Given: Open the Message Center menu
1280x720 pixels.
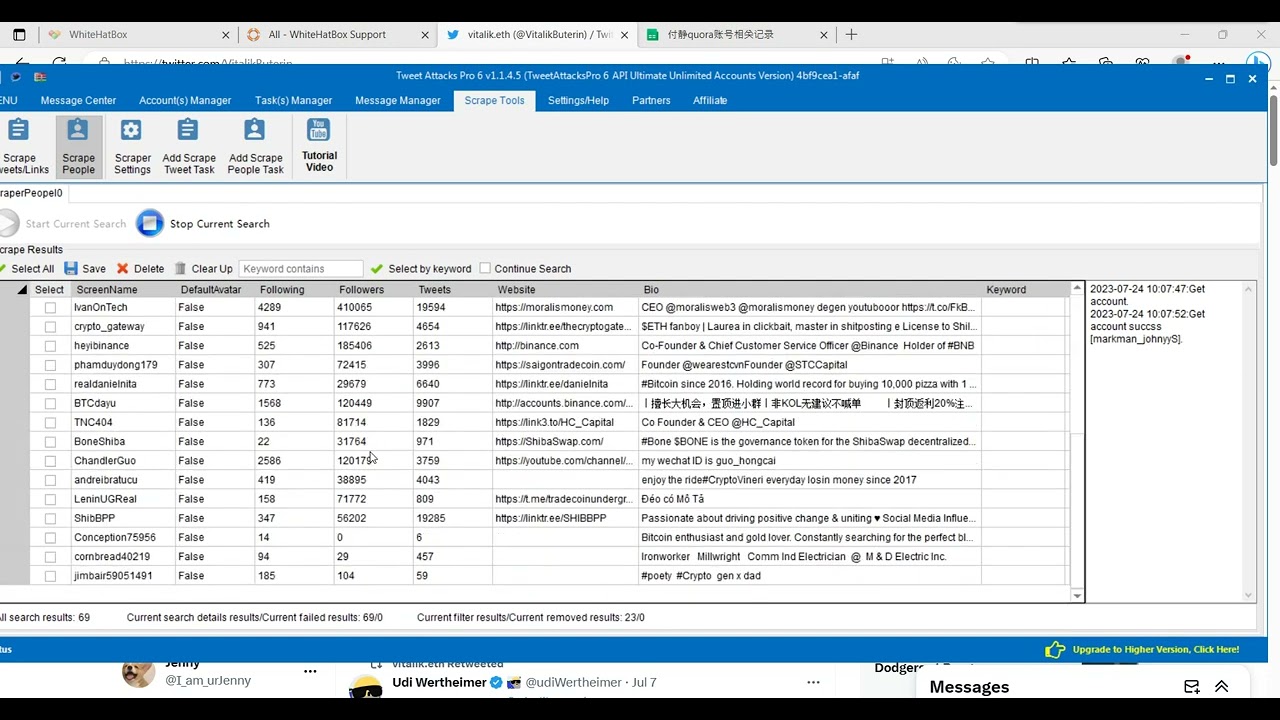Looking at the screenshot, I should pyautogui.click(x=78, y=100).
